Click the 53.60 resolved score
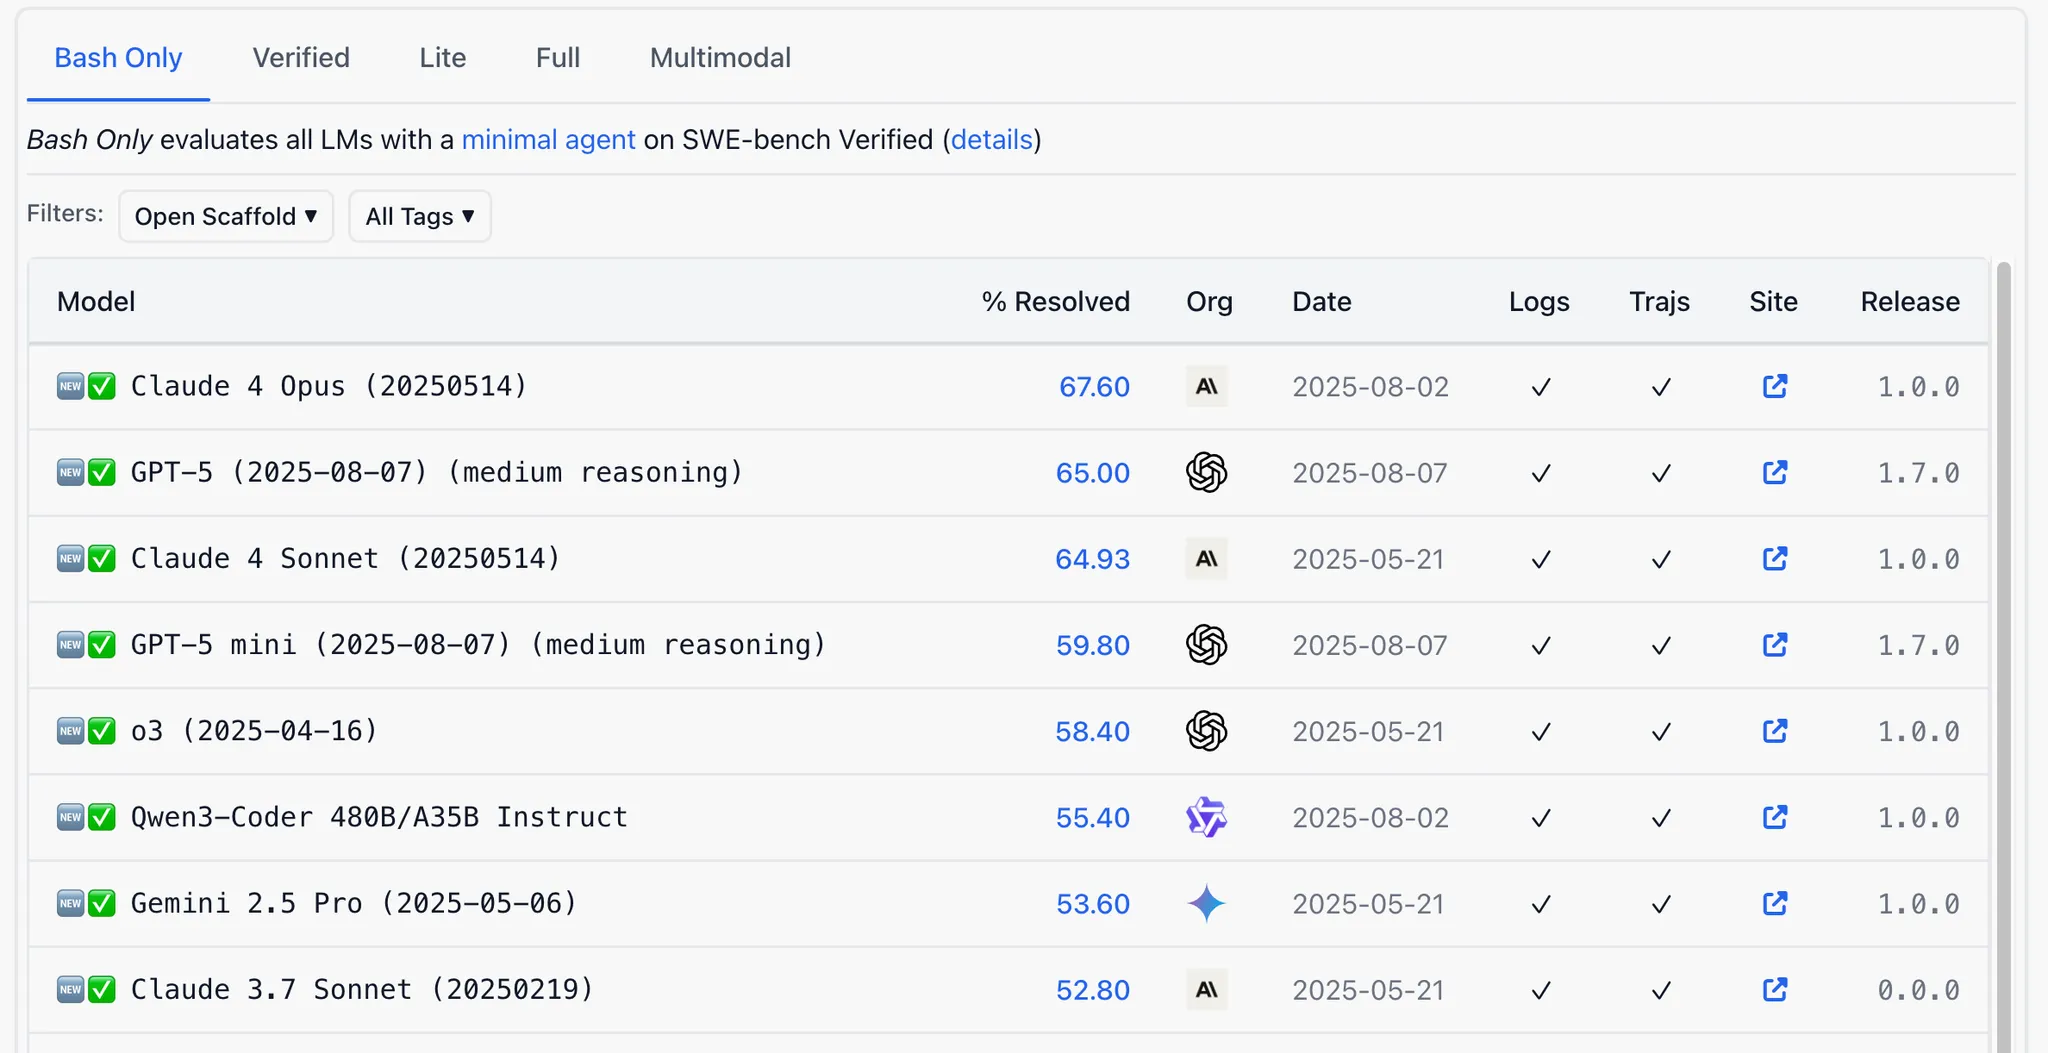2048x1053 pixels. coord(1093,904)
